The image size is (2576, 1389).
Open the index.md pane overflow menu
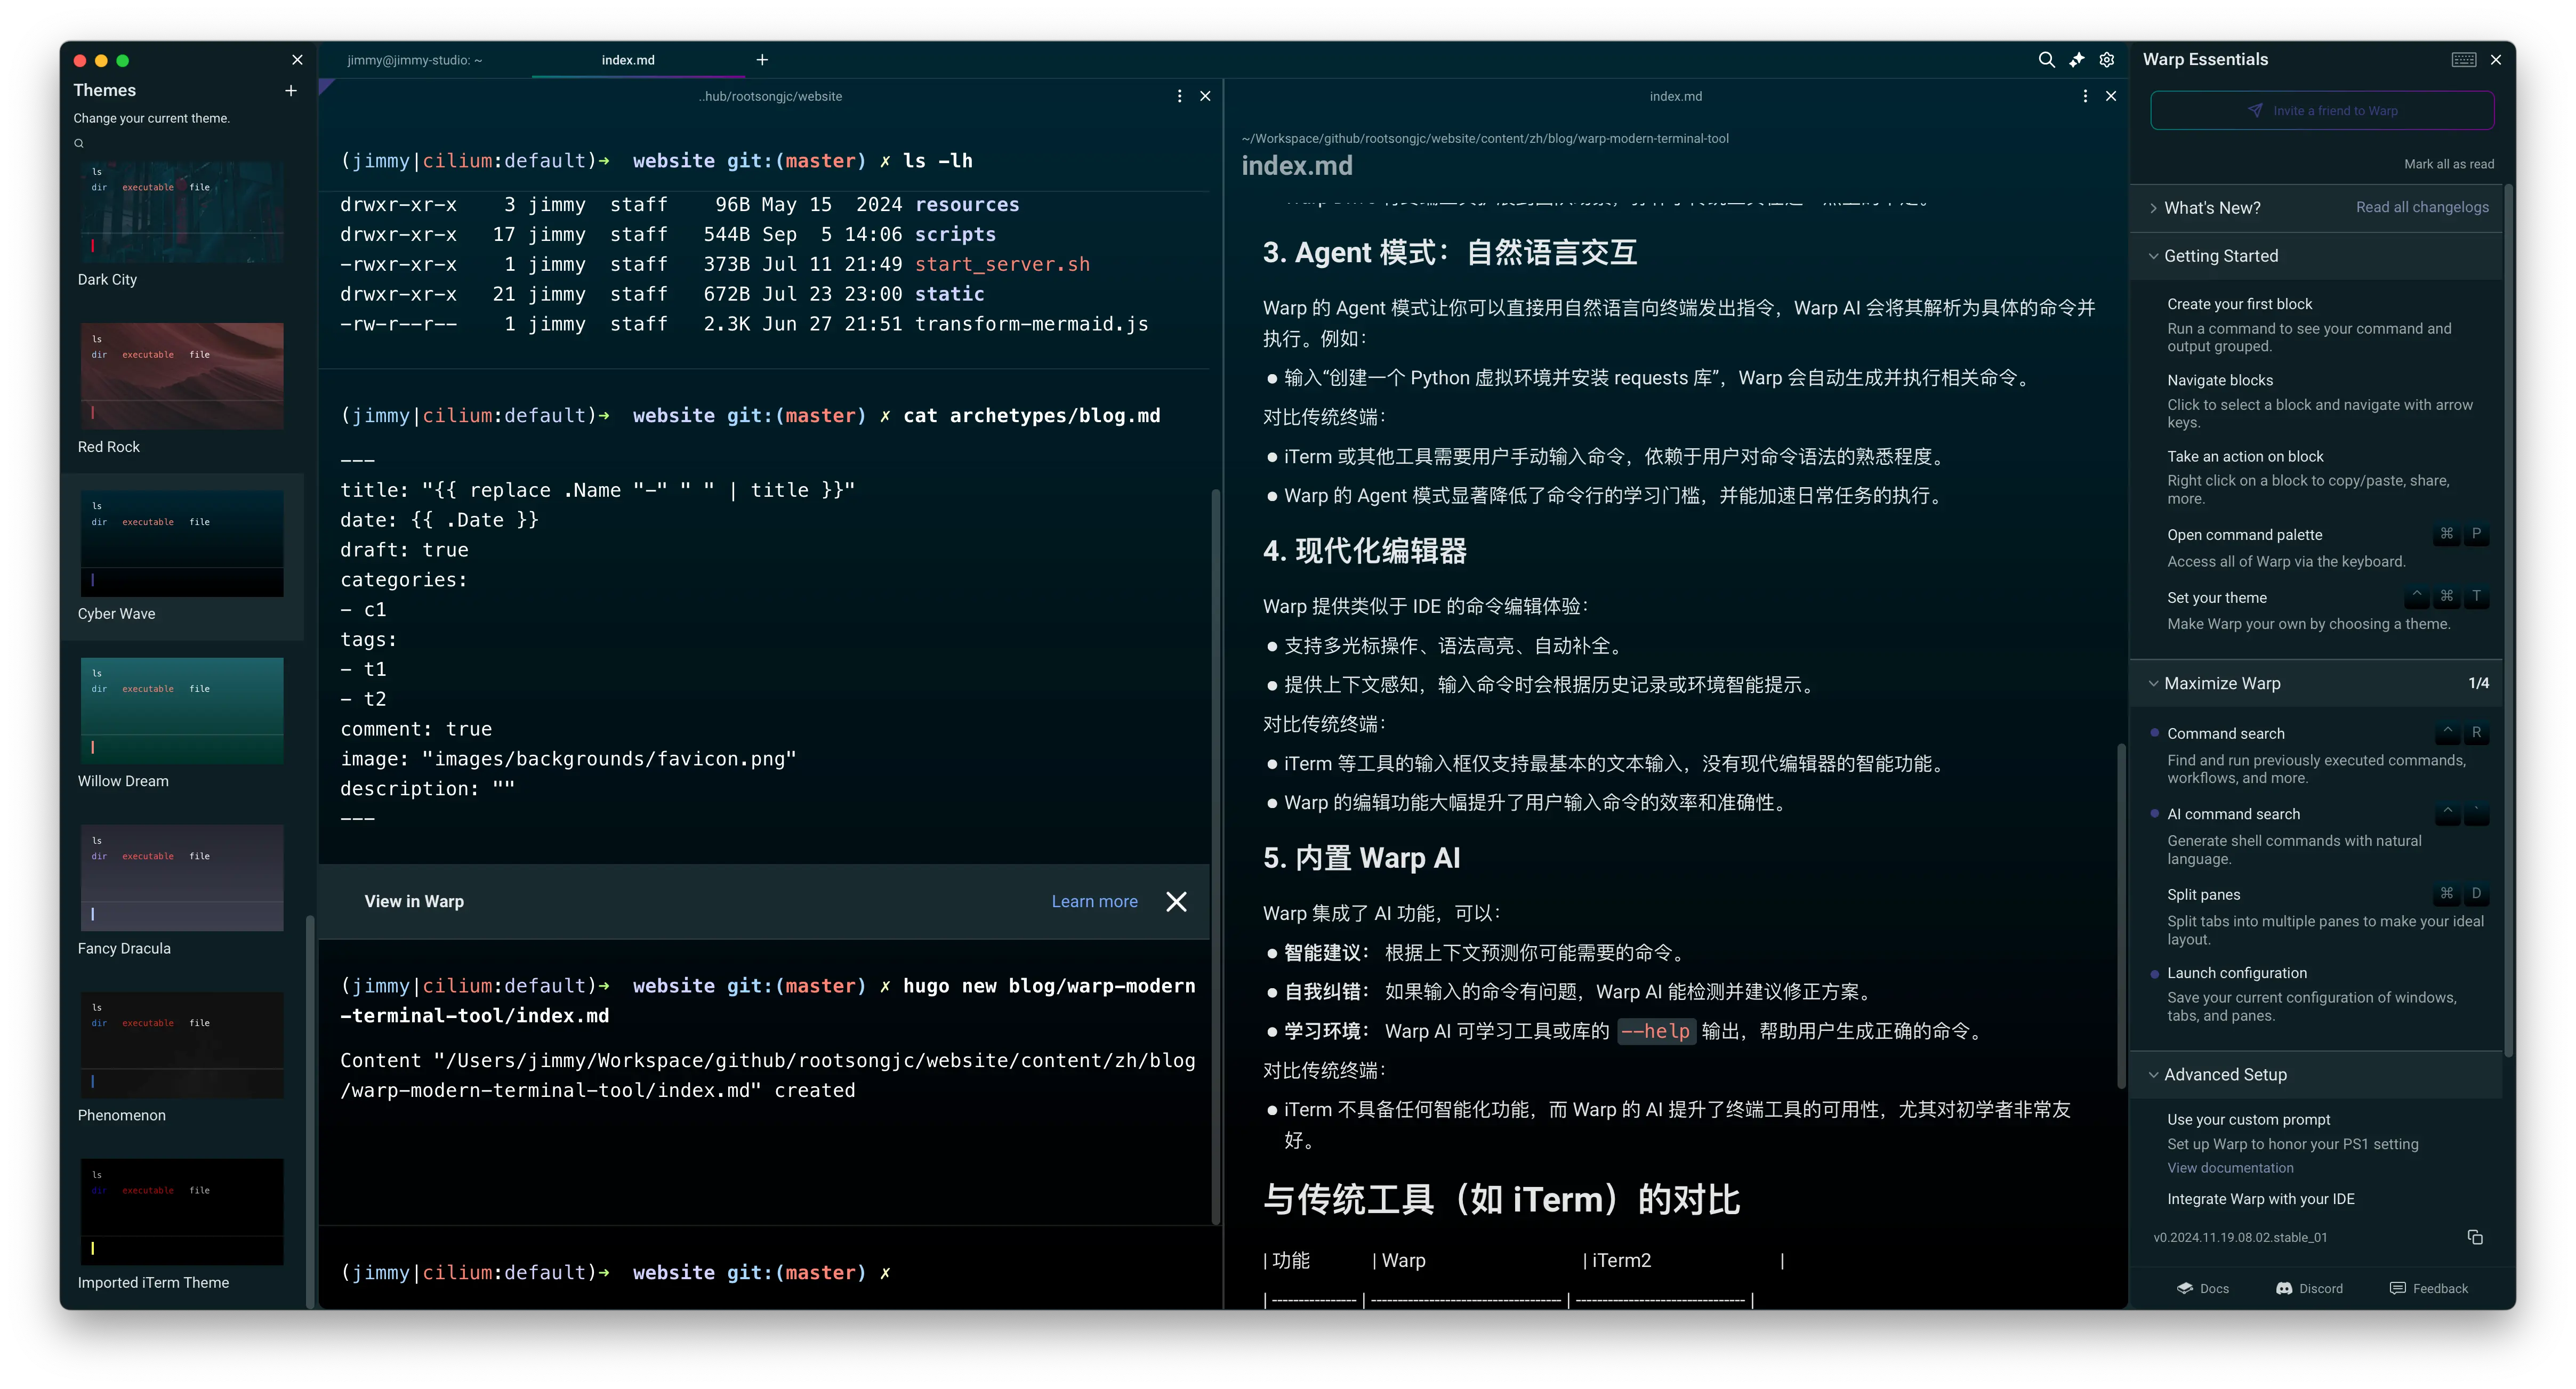click(x=2085, y=96)
